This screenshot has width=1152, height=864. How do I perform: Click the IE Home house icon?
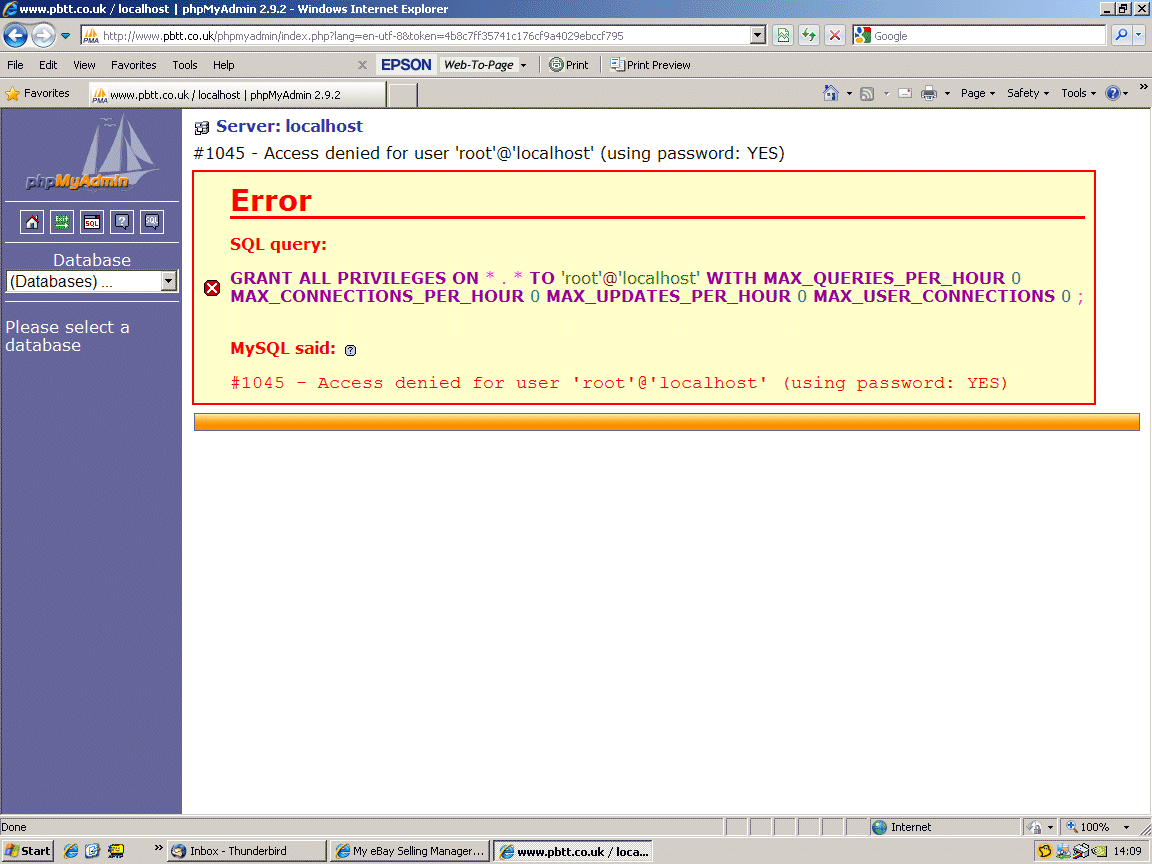[830, 93]
